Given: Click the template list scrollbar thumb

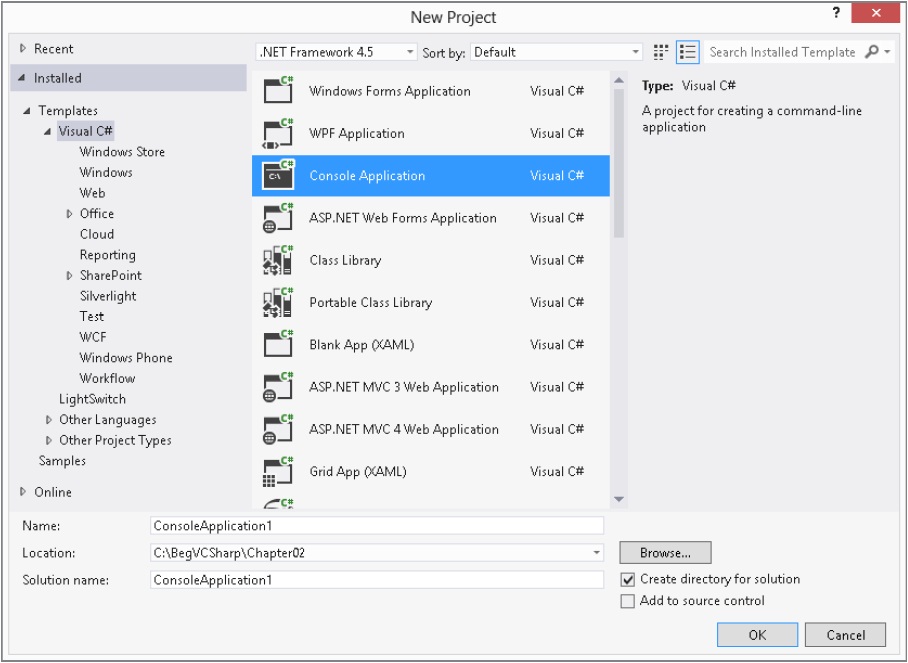Looking at the screenshot, I should pos(618,164).
